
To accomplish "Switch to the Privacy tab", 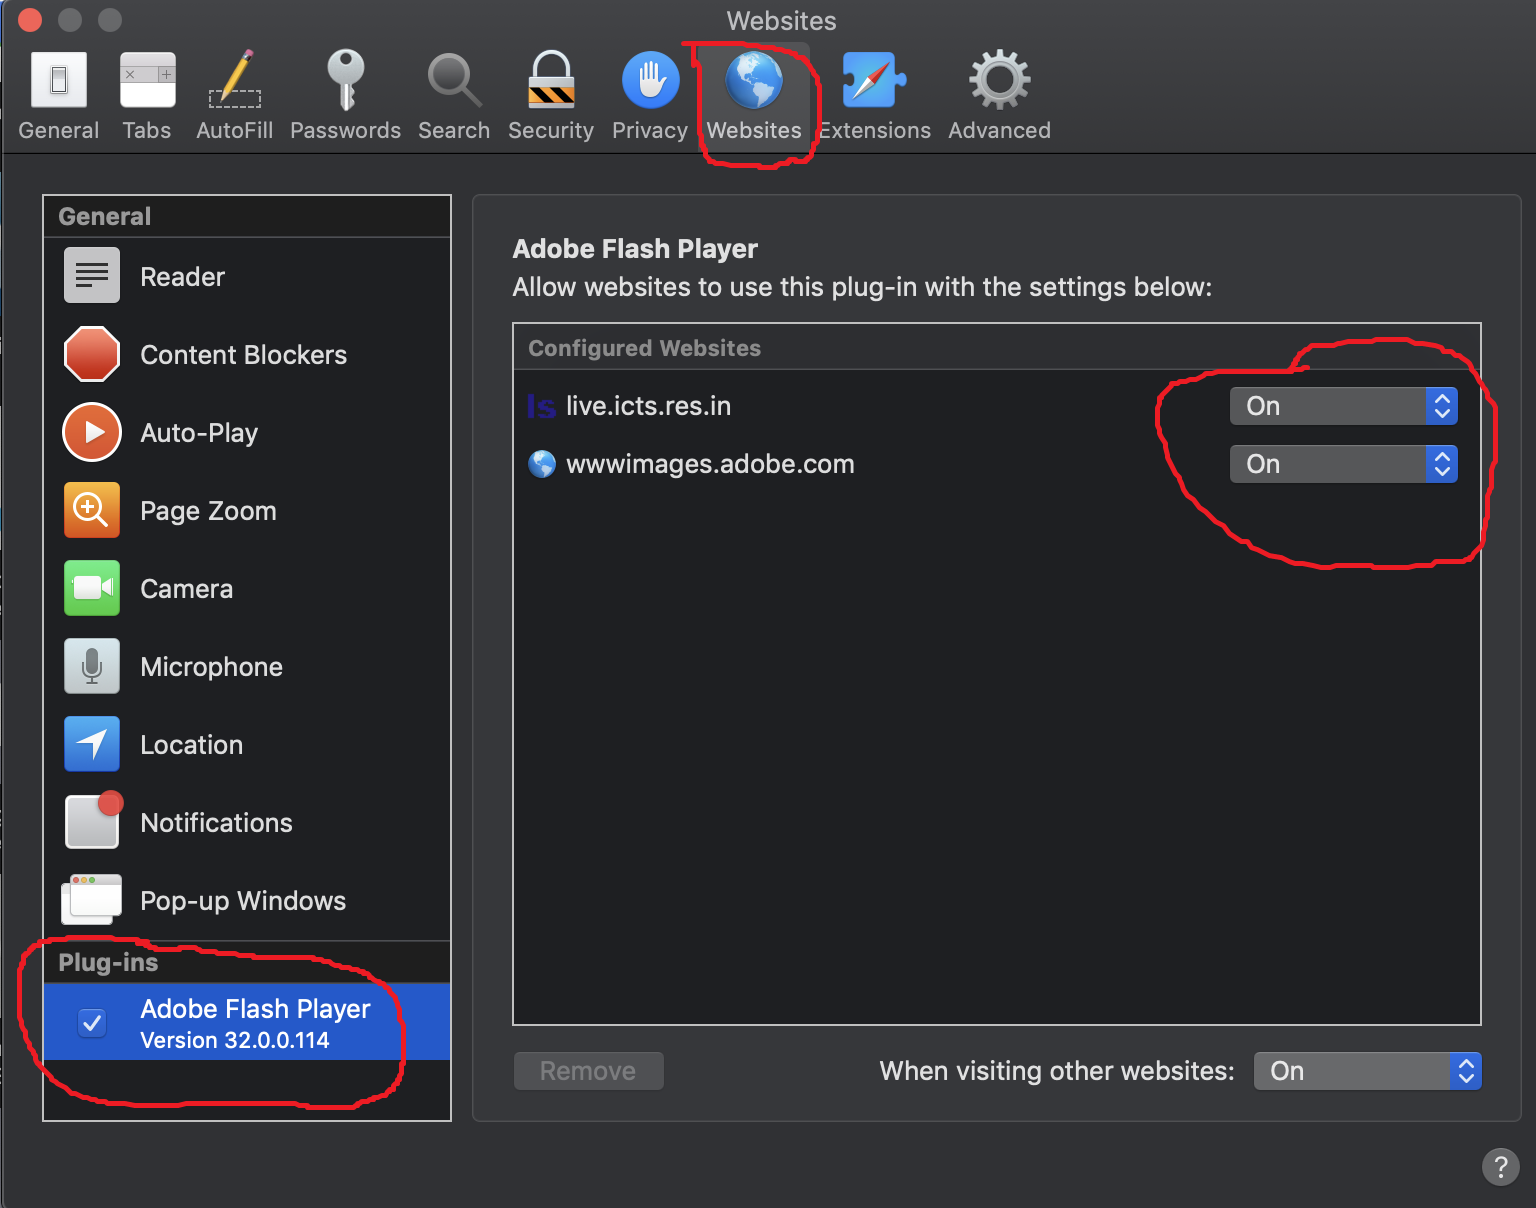I will tap(649, 94).
